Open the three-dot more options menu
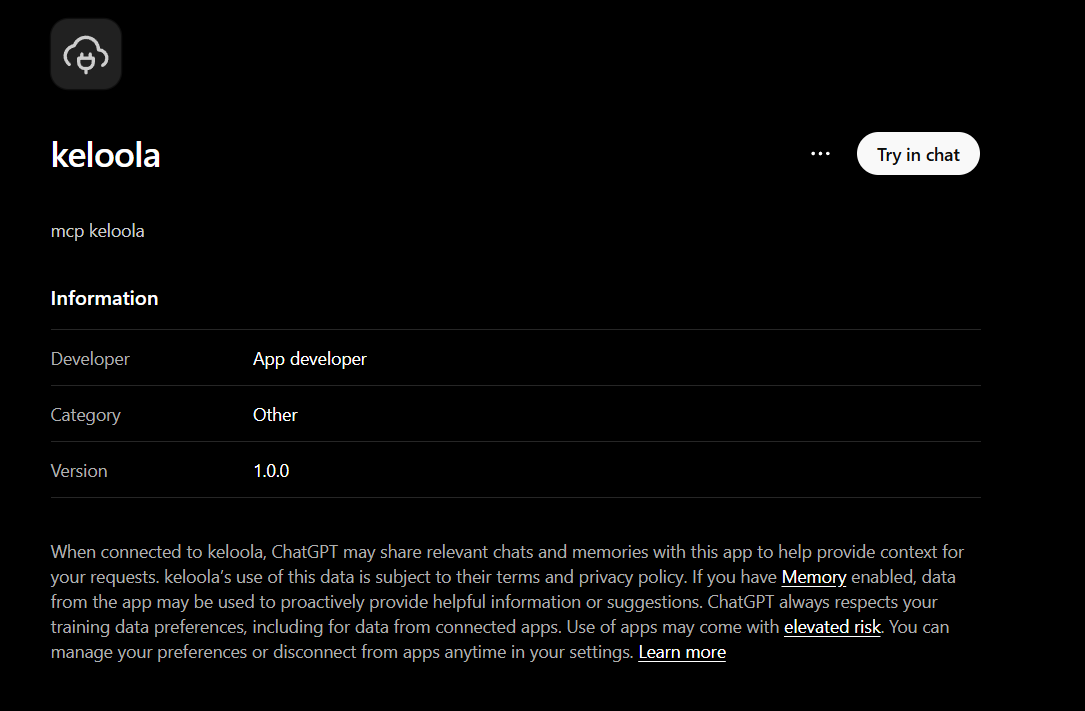Image resolution: width=1085 pixels, height=711 pixels. (x=820, y=154)
